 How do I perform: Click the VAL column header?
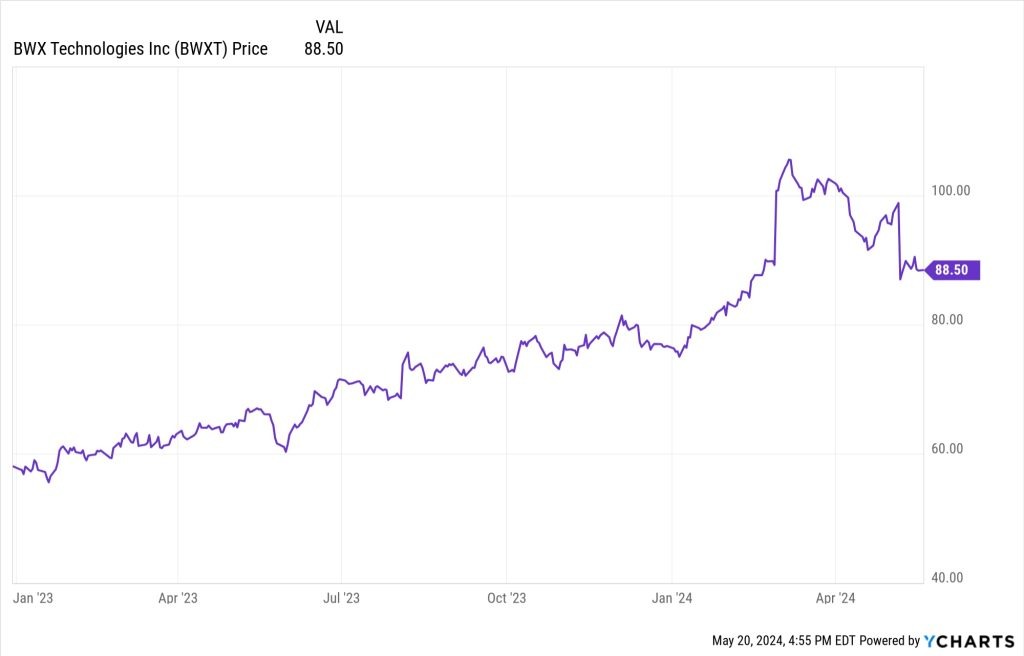[329, 27]
